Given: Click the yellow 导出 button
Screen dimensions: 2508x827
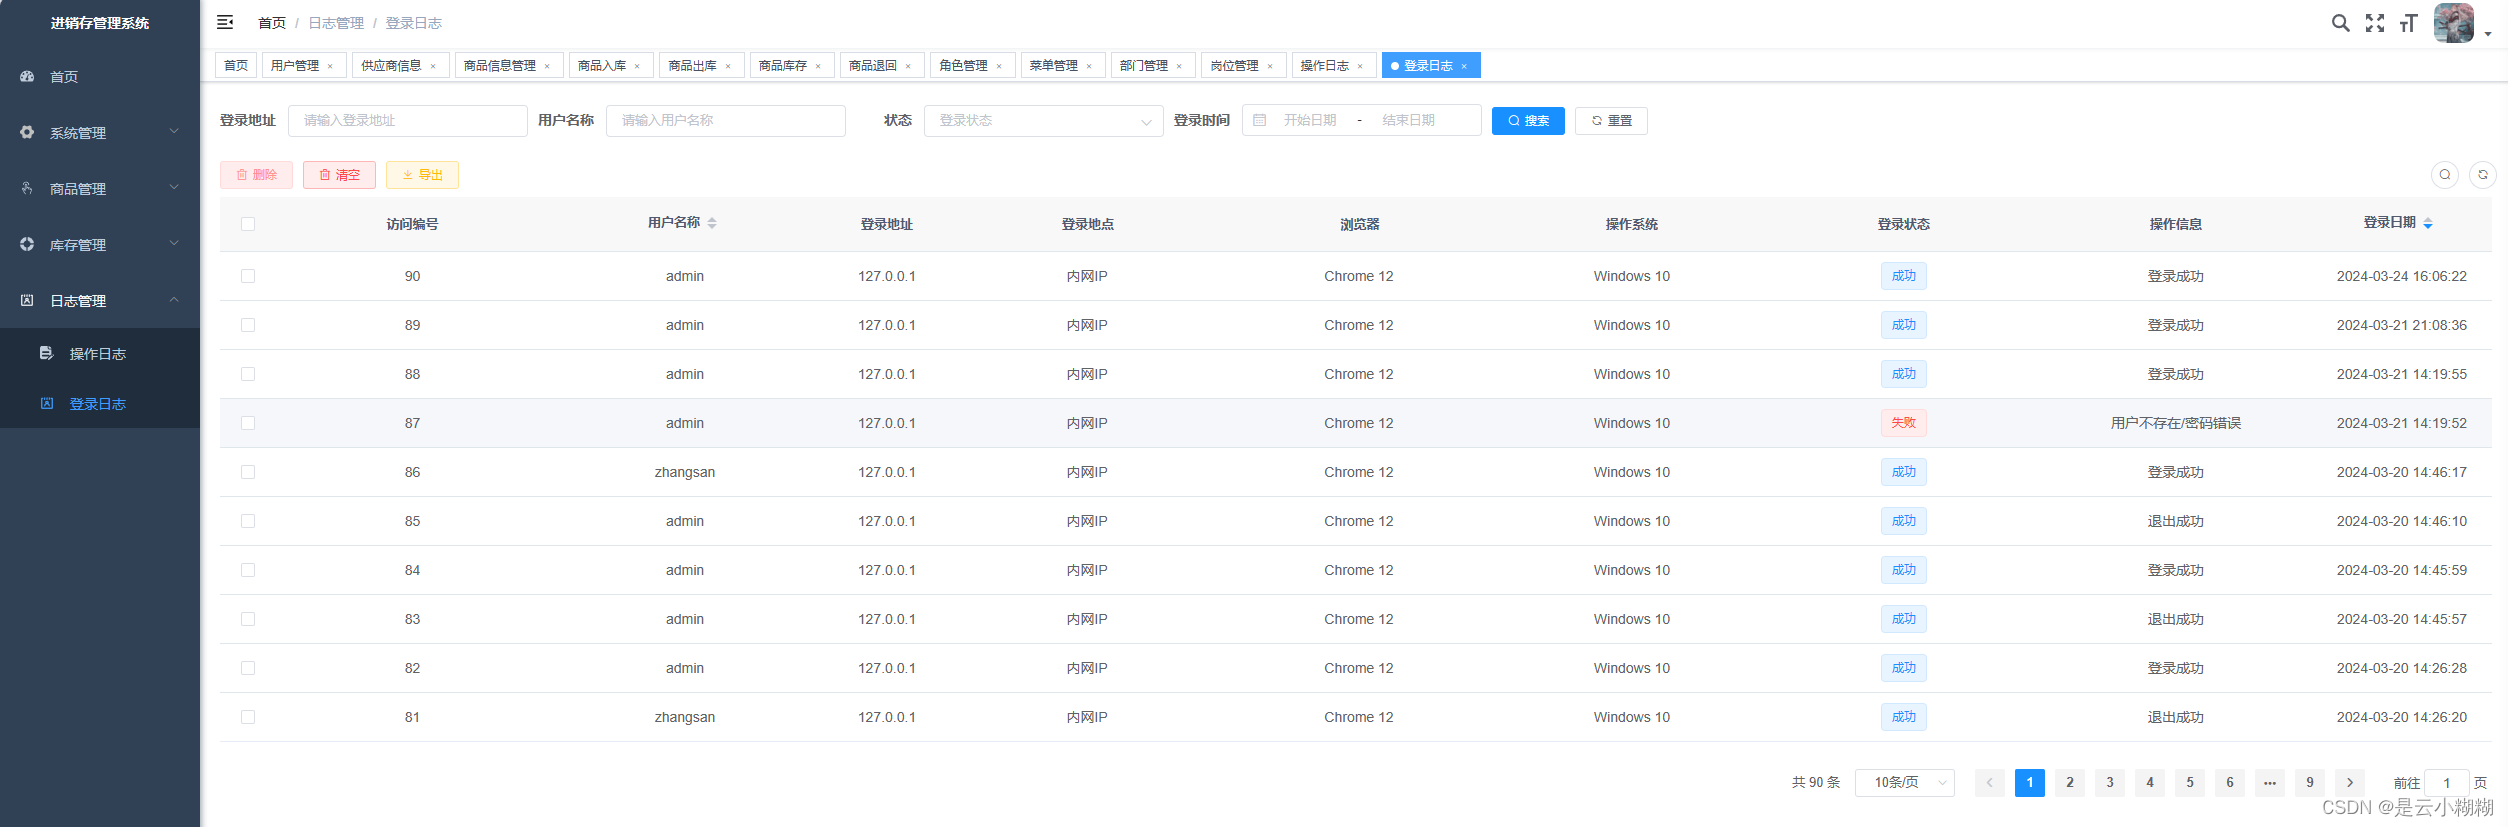Looking at the screenshot, I should (422, 175).
